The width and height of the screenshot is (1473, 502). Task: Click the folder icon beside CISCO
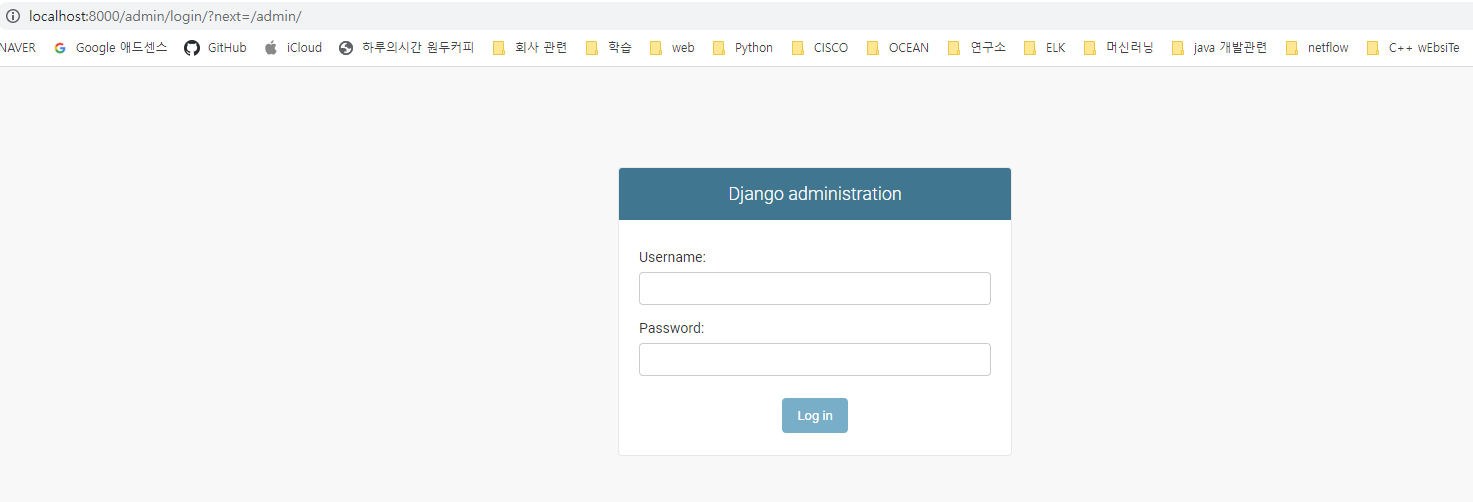(x=798, y=48)
